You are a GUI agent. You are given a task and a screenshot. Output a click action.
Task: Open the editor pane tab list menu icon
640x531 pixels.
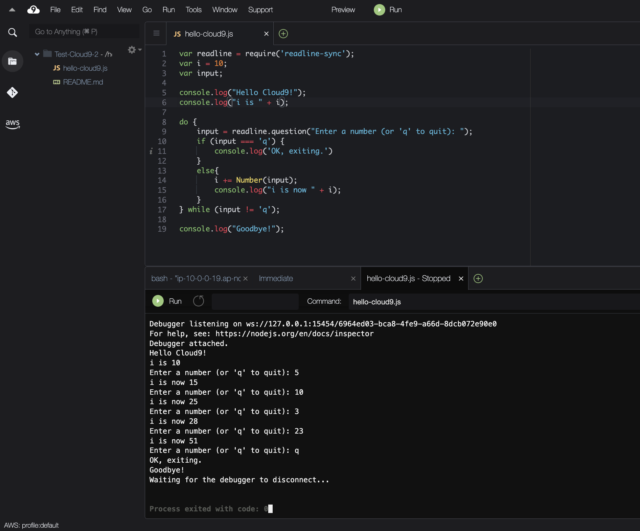tap(156, 33)
